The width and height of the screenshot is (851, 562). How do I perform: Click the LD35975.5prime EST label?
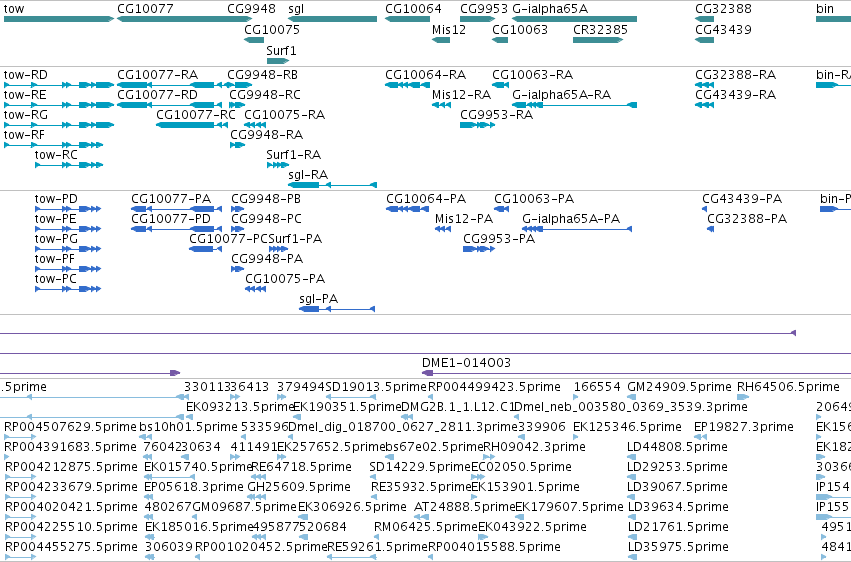coord(677,547)
